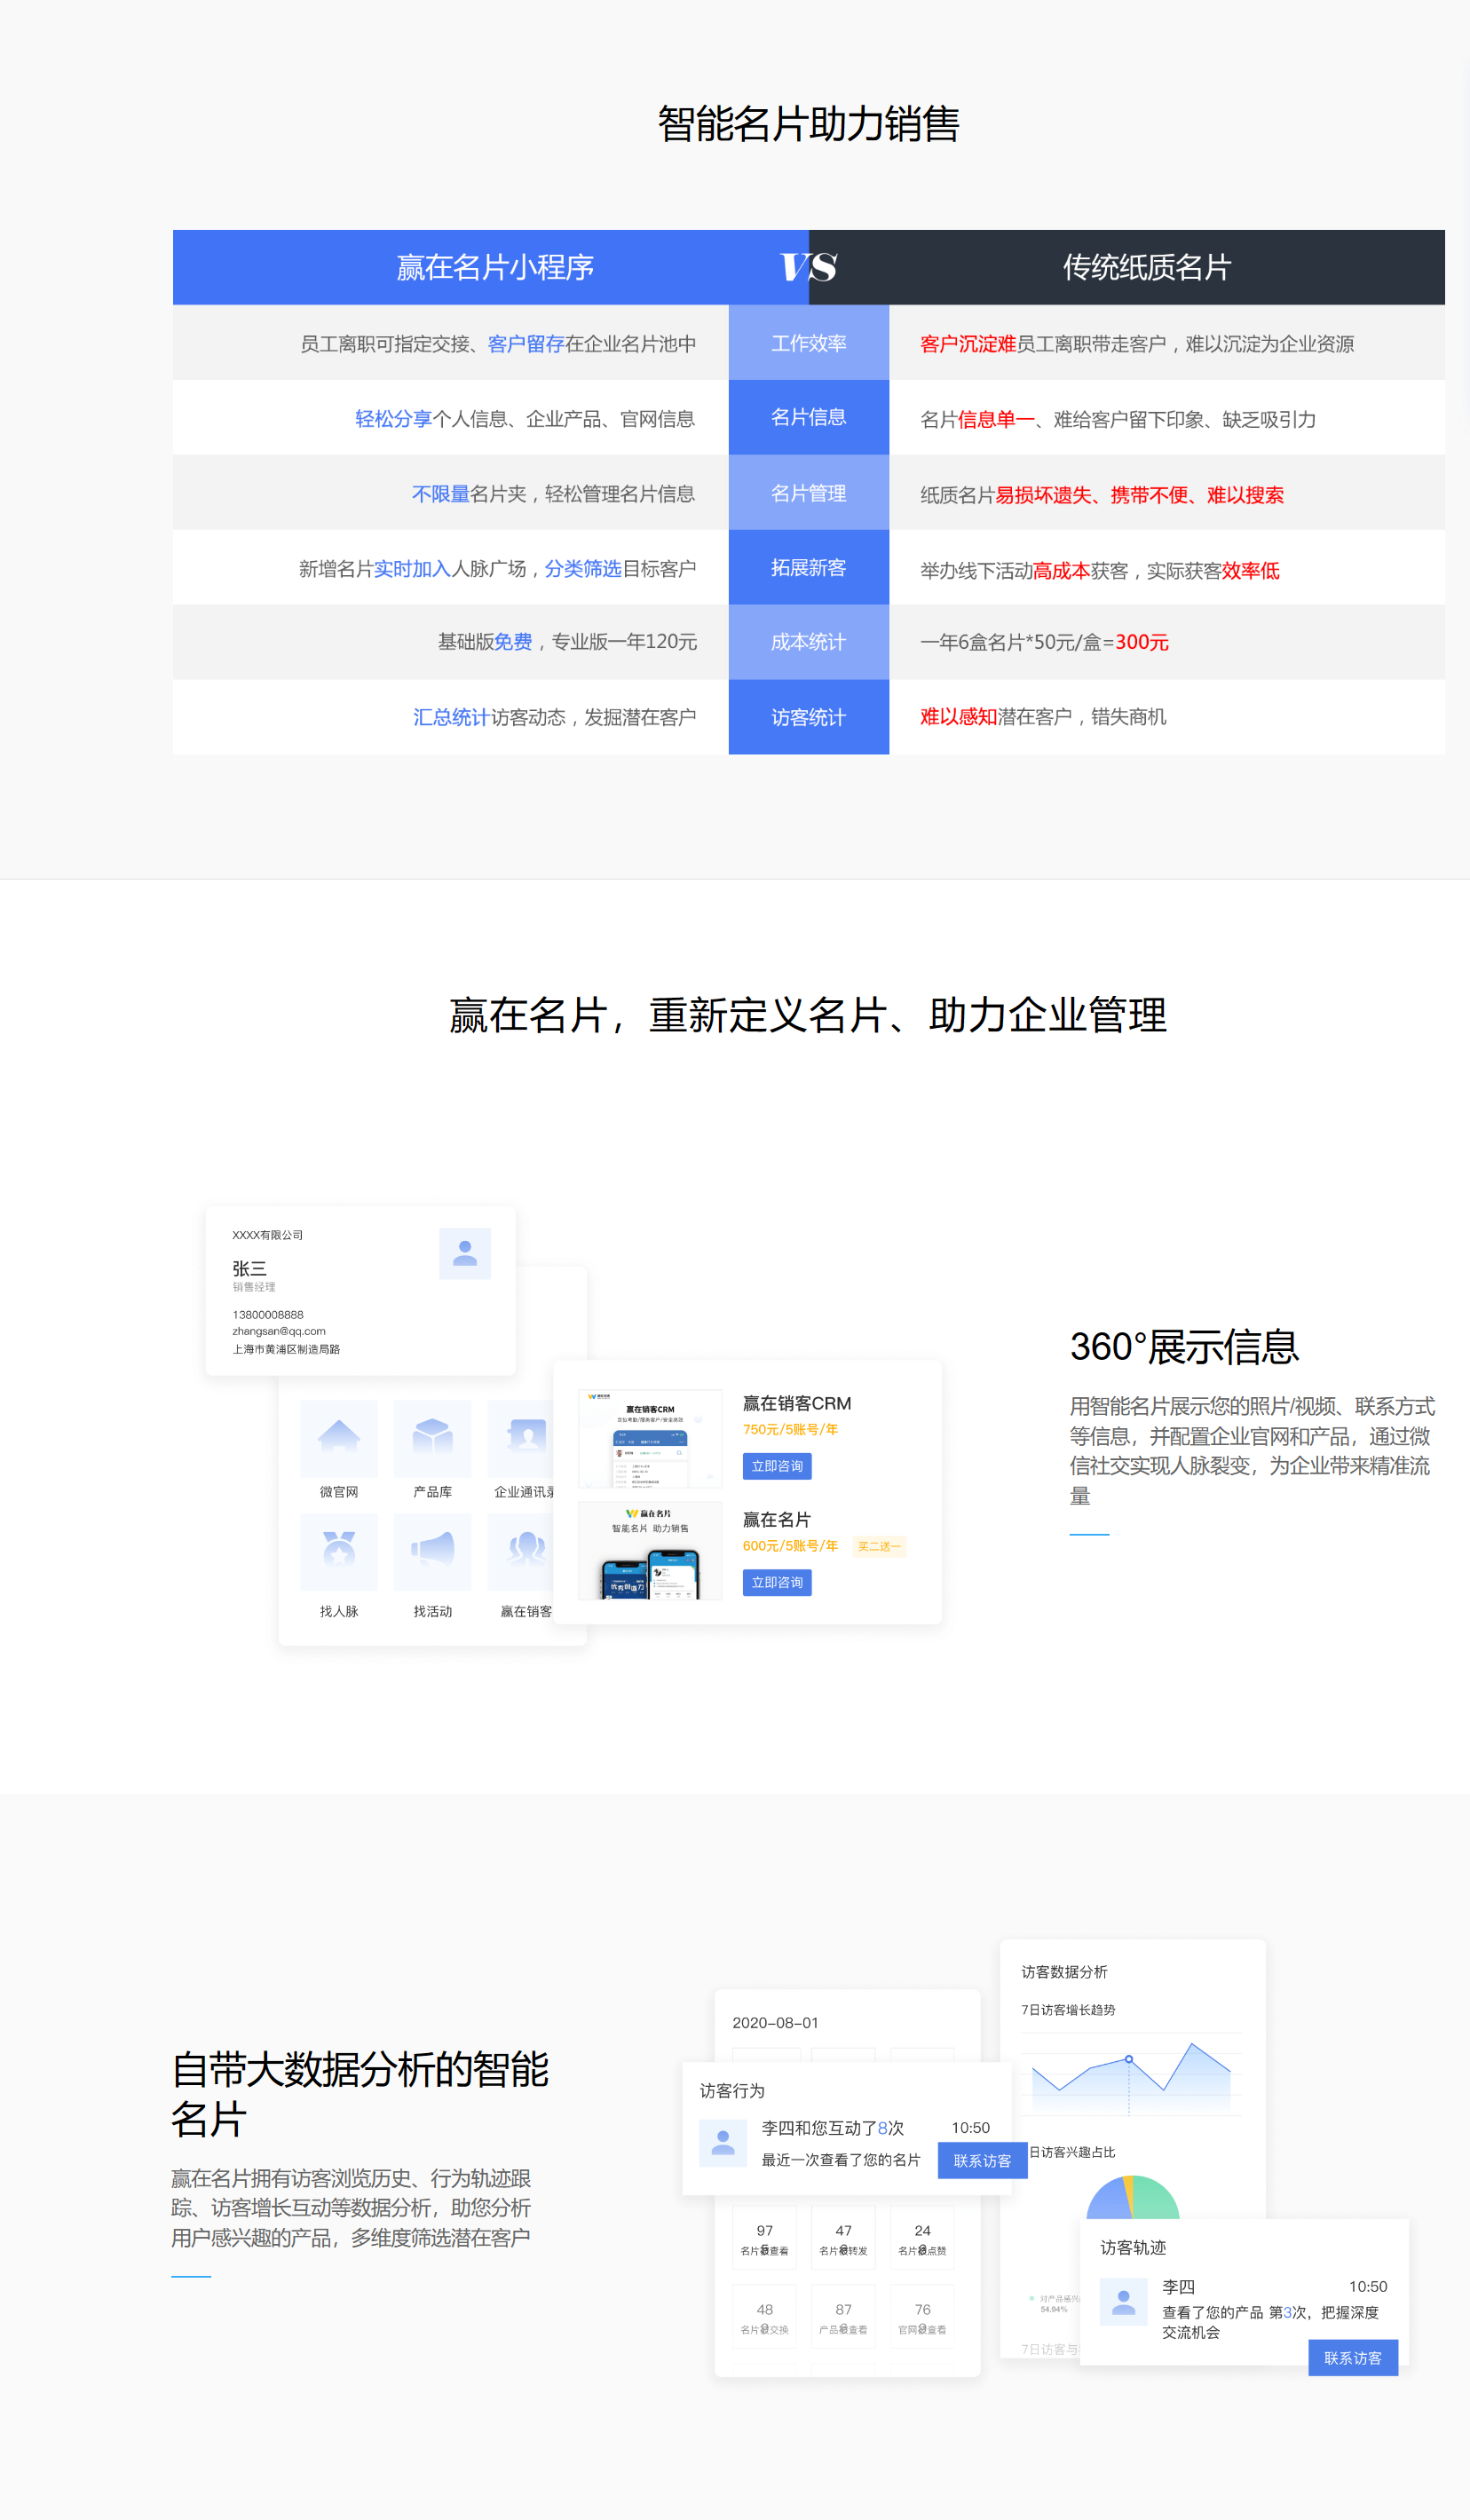This screenshot has height=2520, width=1470.
Task: Open the 找活动 megaphone icon
Action: [x=432, y=1551]
